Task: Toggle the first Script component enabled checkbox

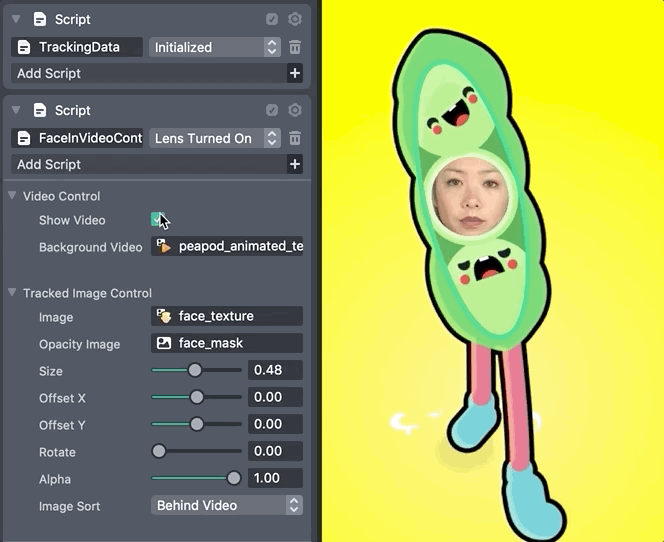Action: (x=272, y=19)
